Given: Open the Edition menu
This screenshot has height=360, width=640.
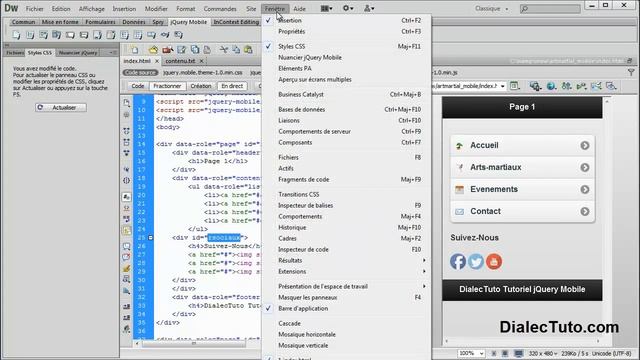Looking at the screenshot, I should 61,9.
